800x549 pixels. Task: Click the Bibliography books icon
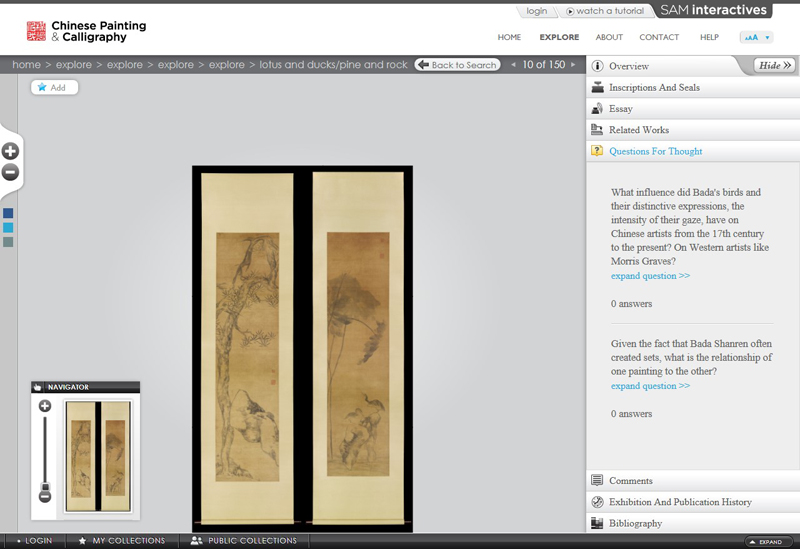point(597,523)
